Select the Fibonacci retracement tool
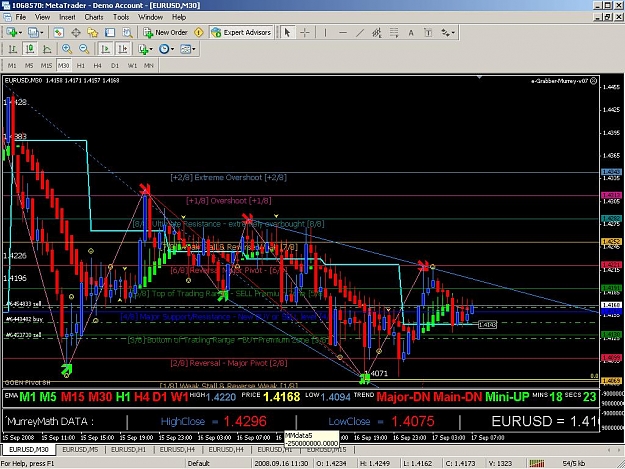 pos(394,33)
